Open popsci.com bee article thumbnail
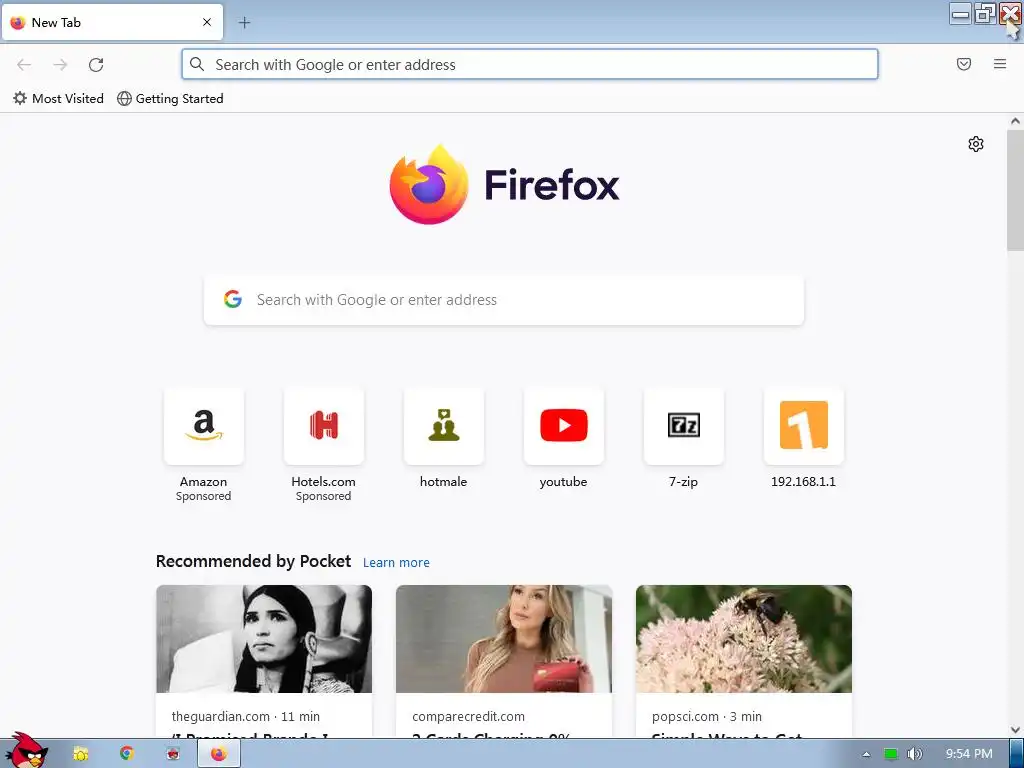This screenshot has height=768, width=1024. tap(744, 639)
